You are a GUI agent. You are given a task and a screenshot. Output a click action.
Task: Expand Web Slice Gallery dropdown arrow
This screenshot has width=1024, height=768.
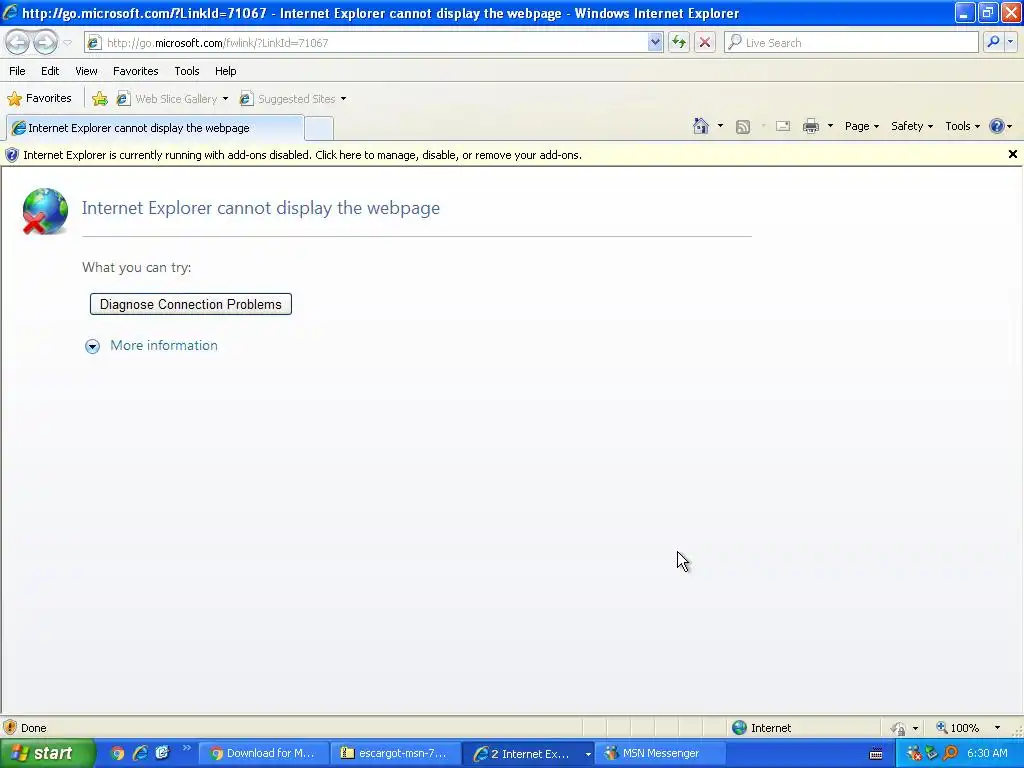click(225, 99)
